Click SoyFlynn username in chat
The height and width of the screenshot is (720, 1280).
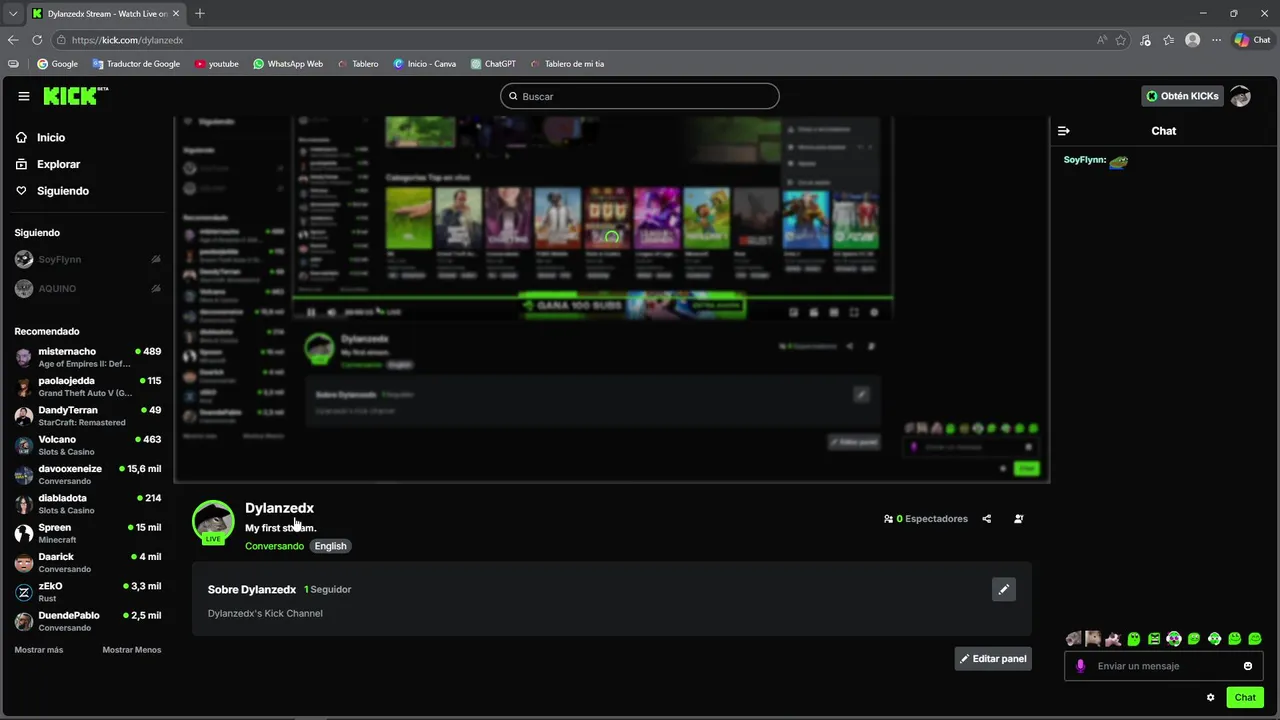[1084, 160]
